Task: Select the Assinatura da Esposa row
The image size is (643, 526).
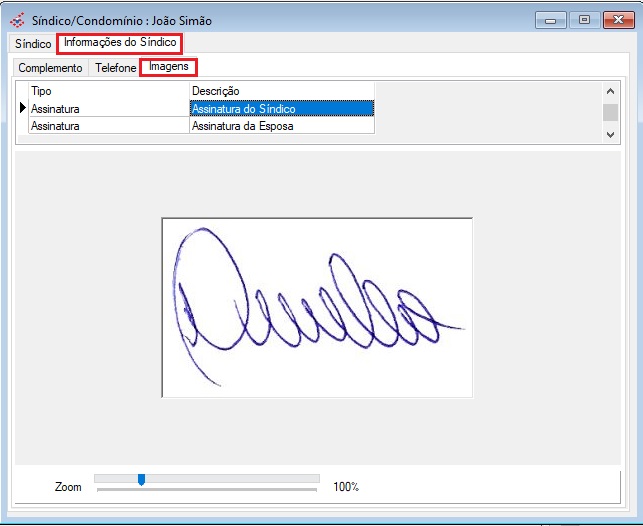Action: pos(281,126)
